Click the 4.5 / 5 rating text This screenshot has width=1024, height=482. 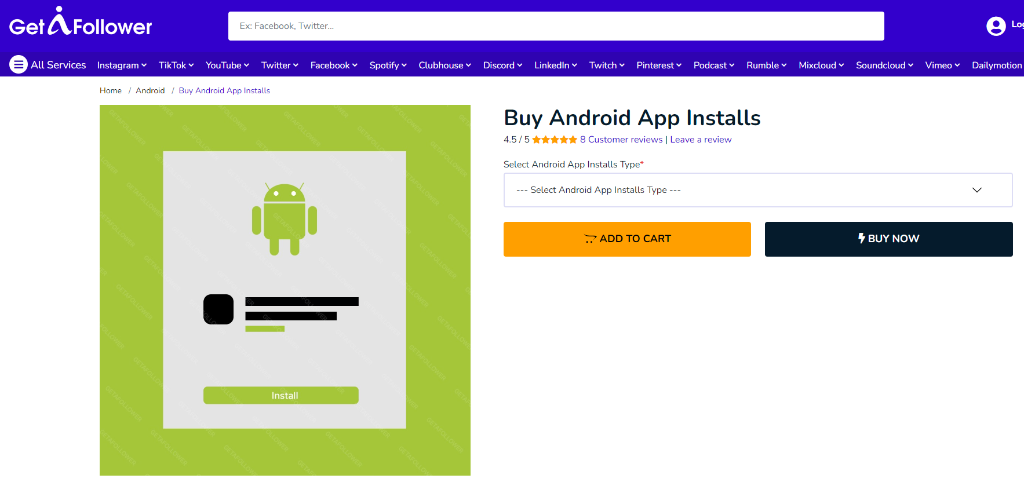pos(517,140)
